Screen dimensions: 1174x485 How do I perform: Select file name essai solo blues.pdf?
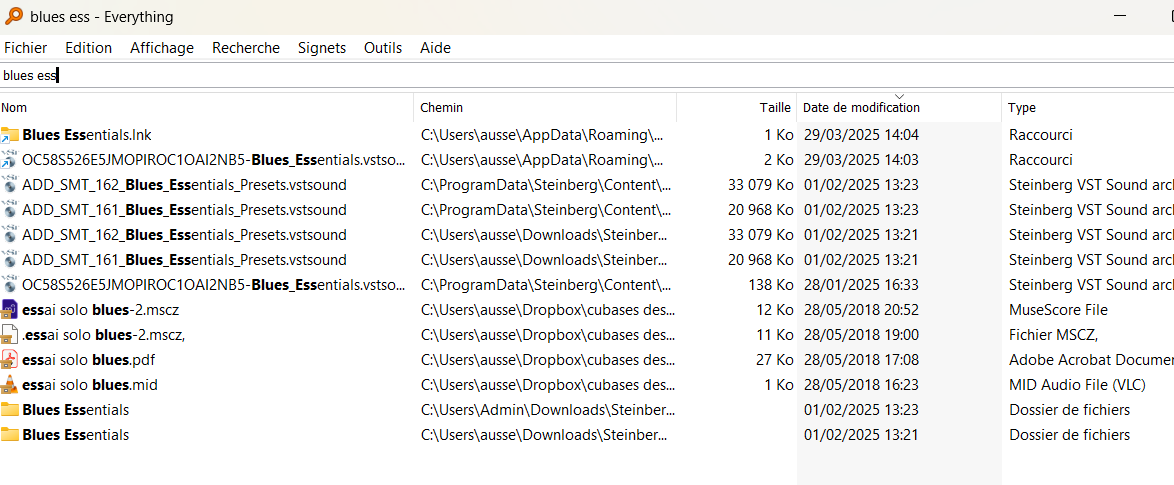[x=88, y=360]
